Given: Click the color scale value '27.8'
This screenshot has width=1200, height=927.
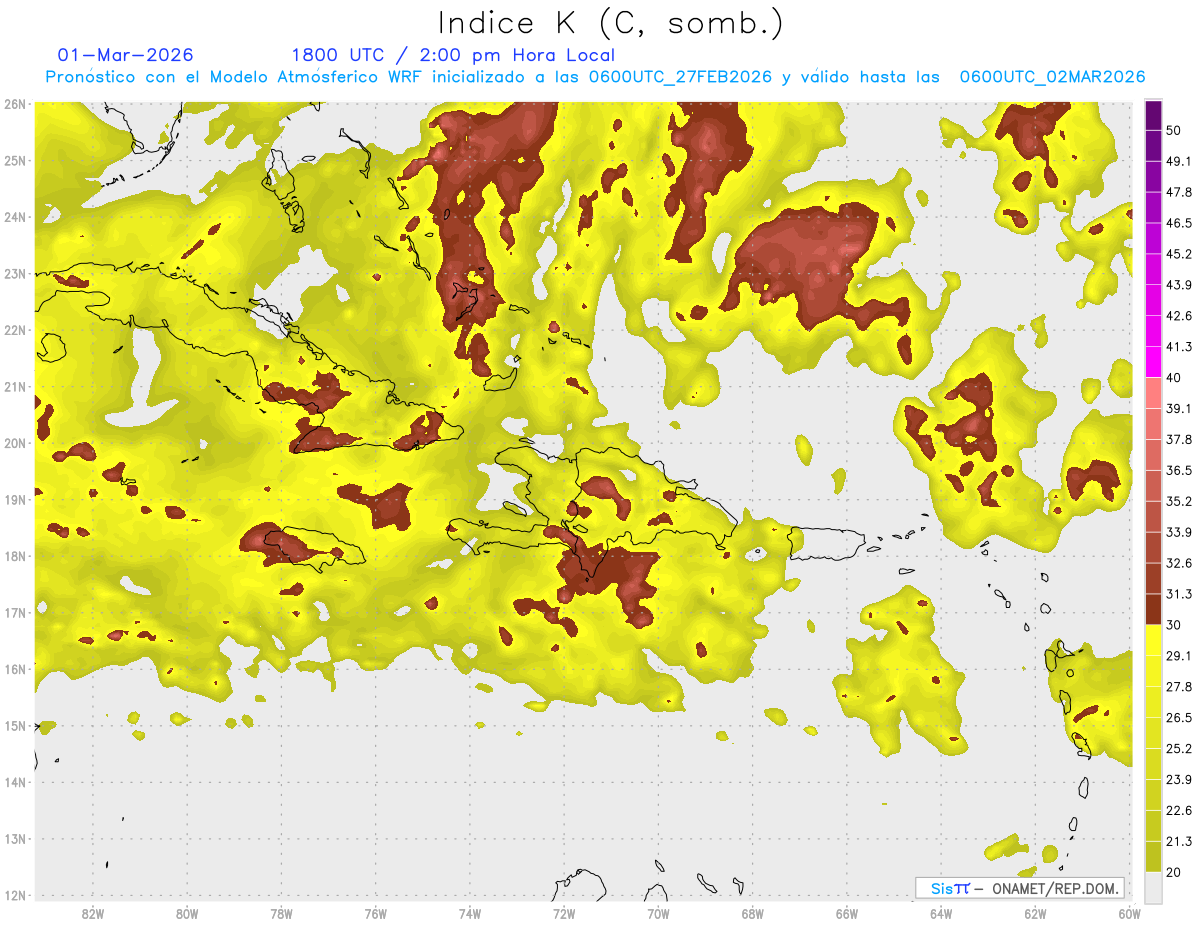Looking at the screenshot, I should pos(1178,687).
